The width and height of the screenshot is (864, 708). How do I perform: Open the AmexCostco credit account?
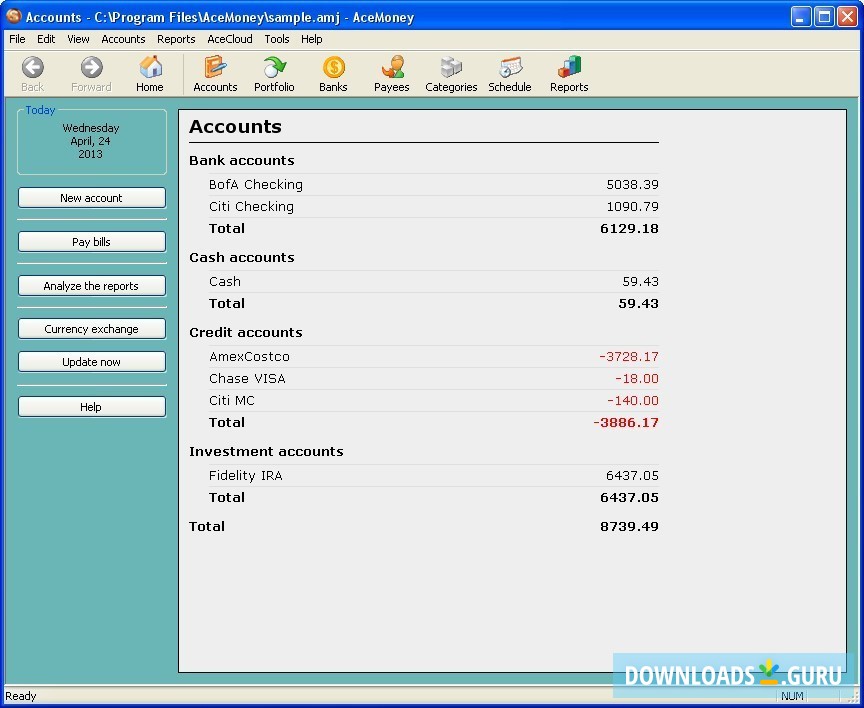249,356
